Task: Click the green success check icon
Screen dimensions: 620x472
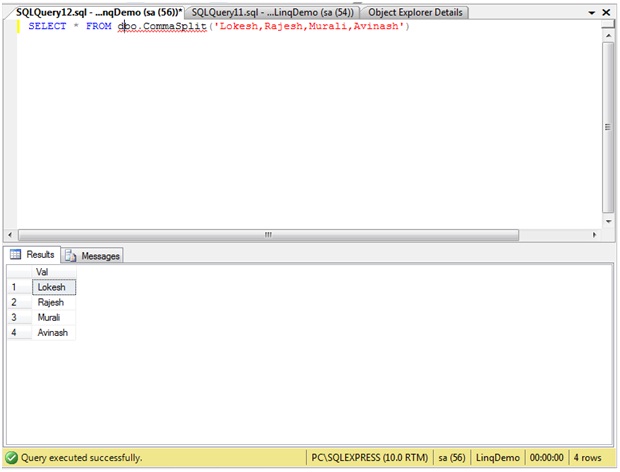Action: click(11, 458)
